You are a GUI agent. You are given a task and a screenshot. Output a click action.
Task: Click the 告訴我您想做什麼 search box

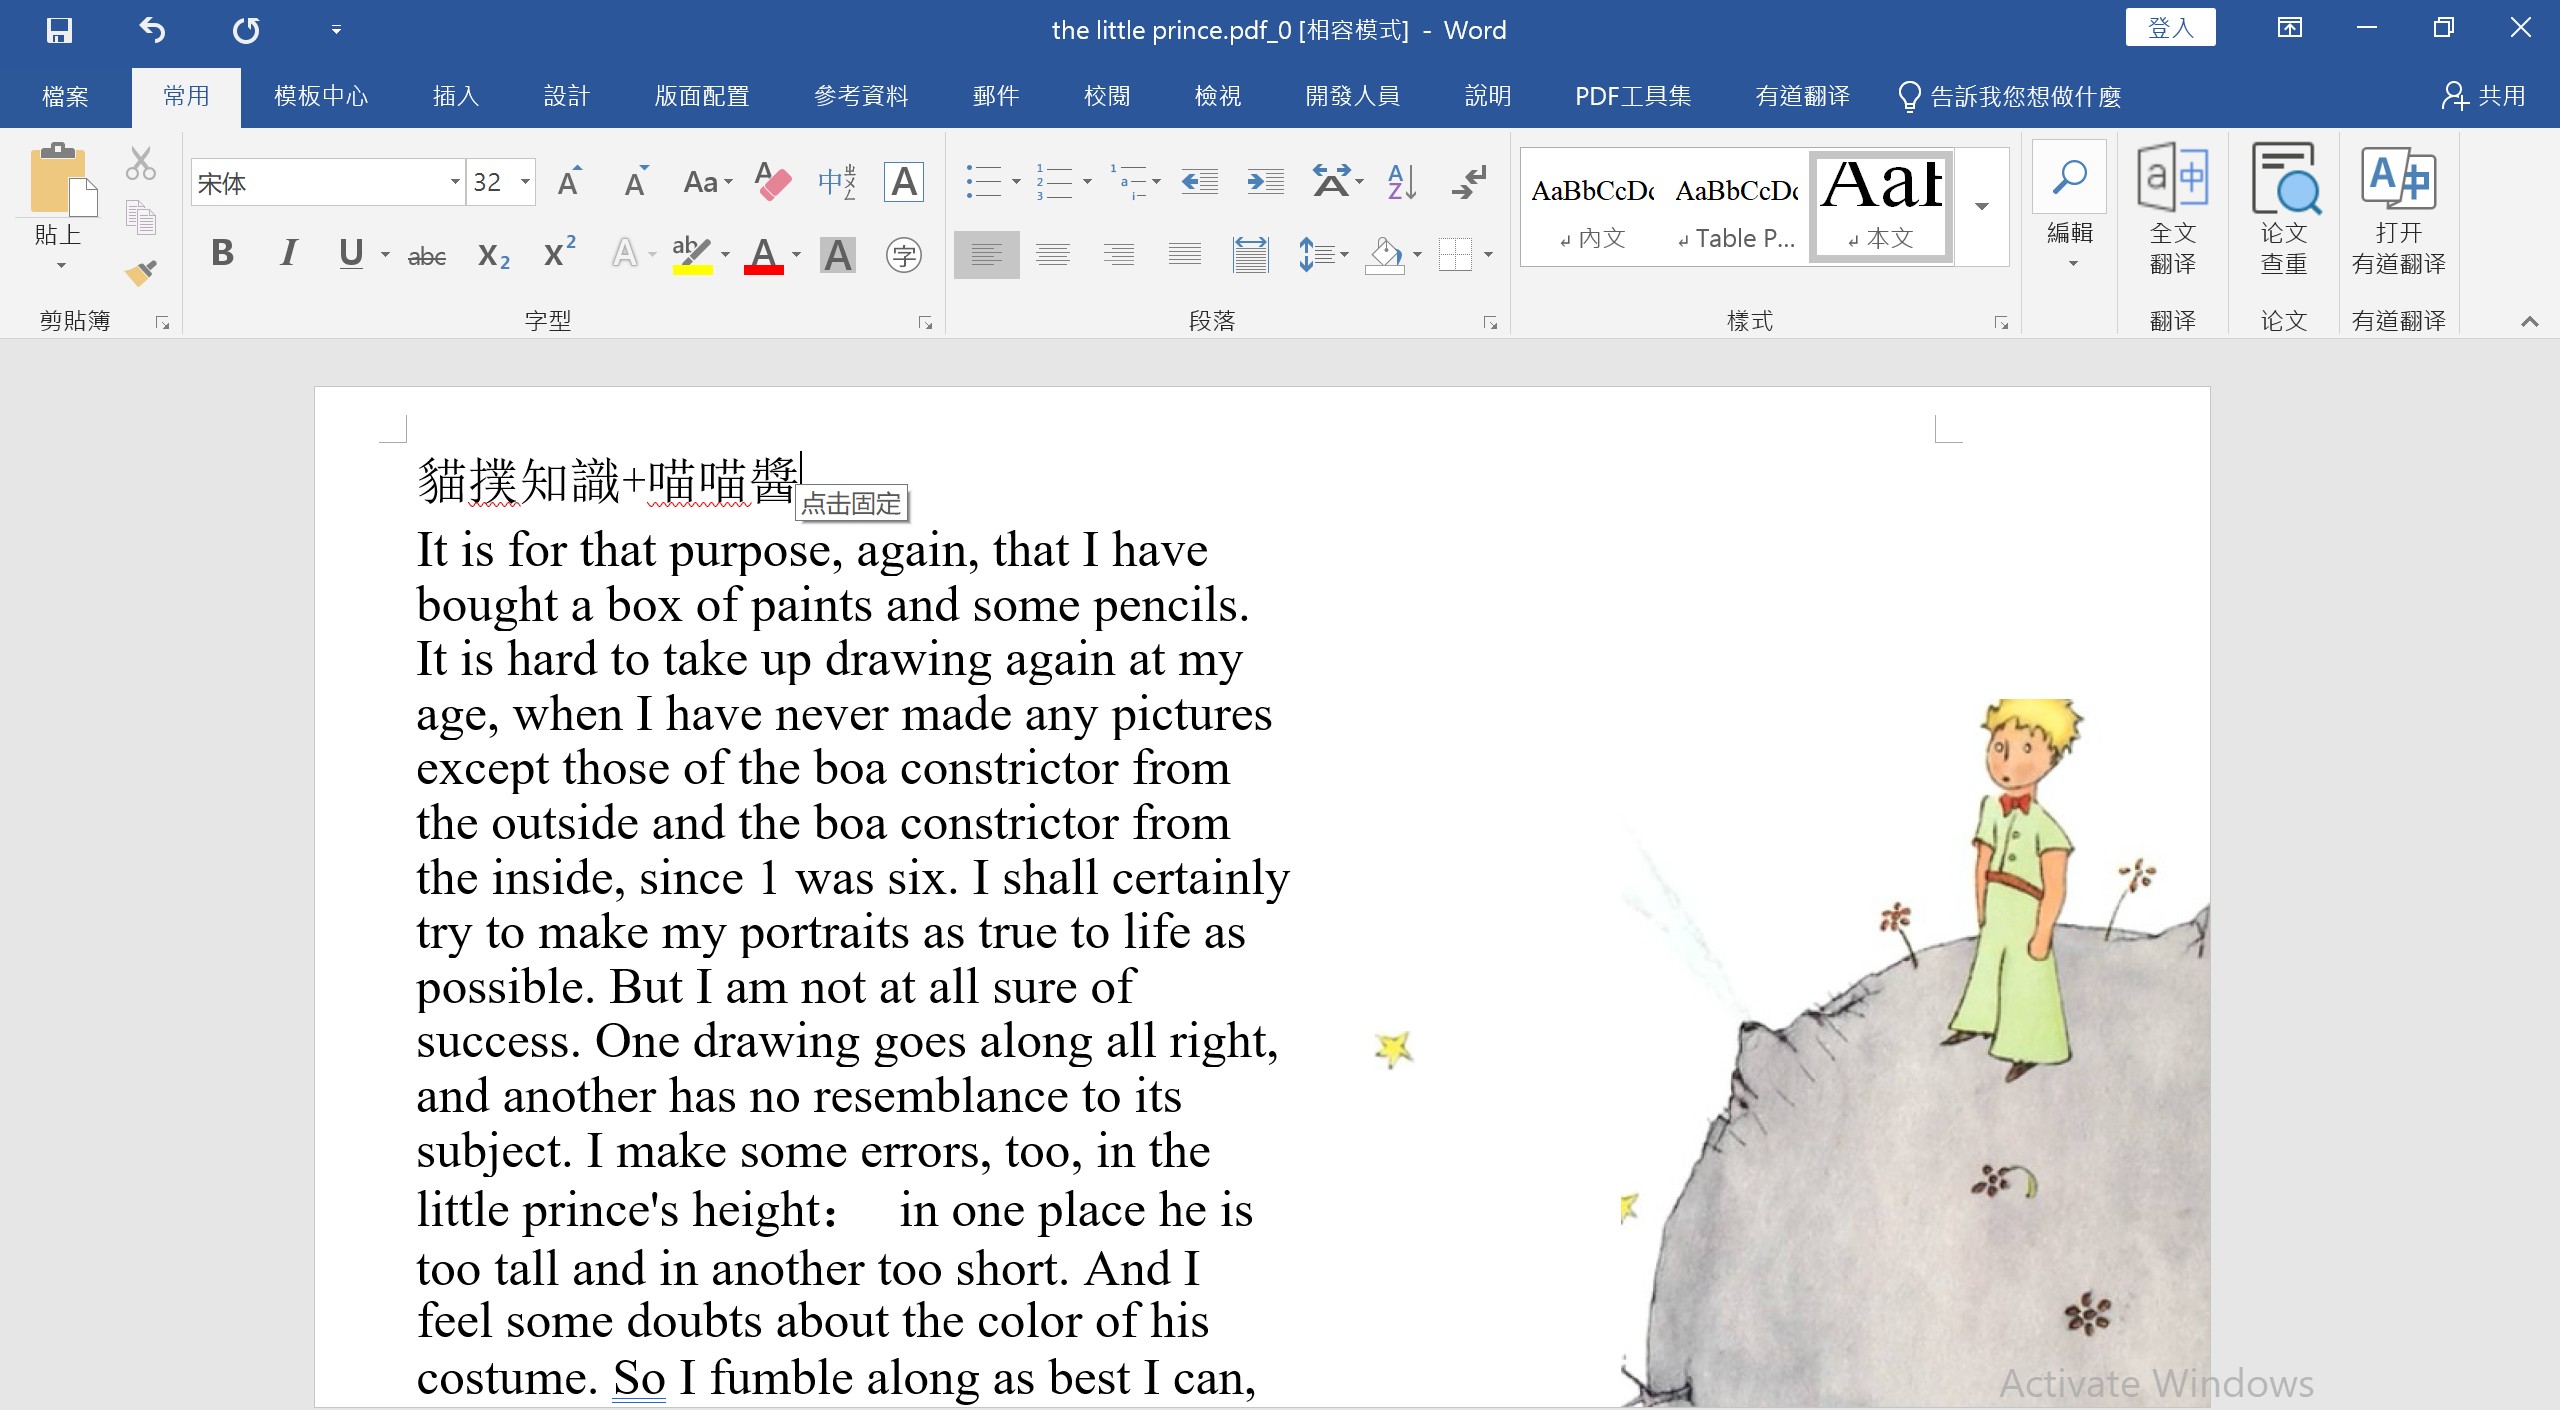(2010, 96)
